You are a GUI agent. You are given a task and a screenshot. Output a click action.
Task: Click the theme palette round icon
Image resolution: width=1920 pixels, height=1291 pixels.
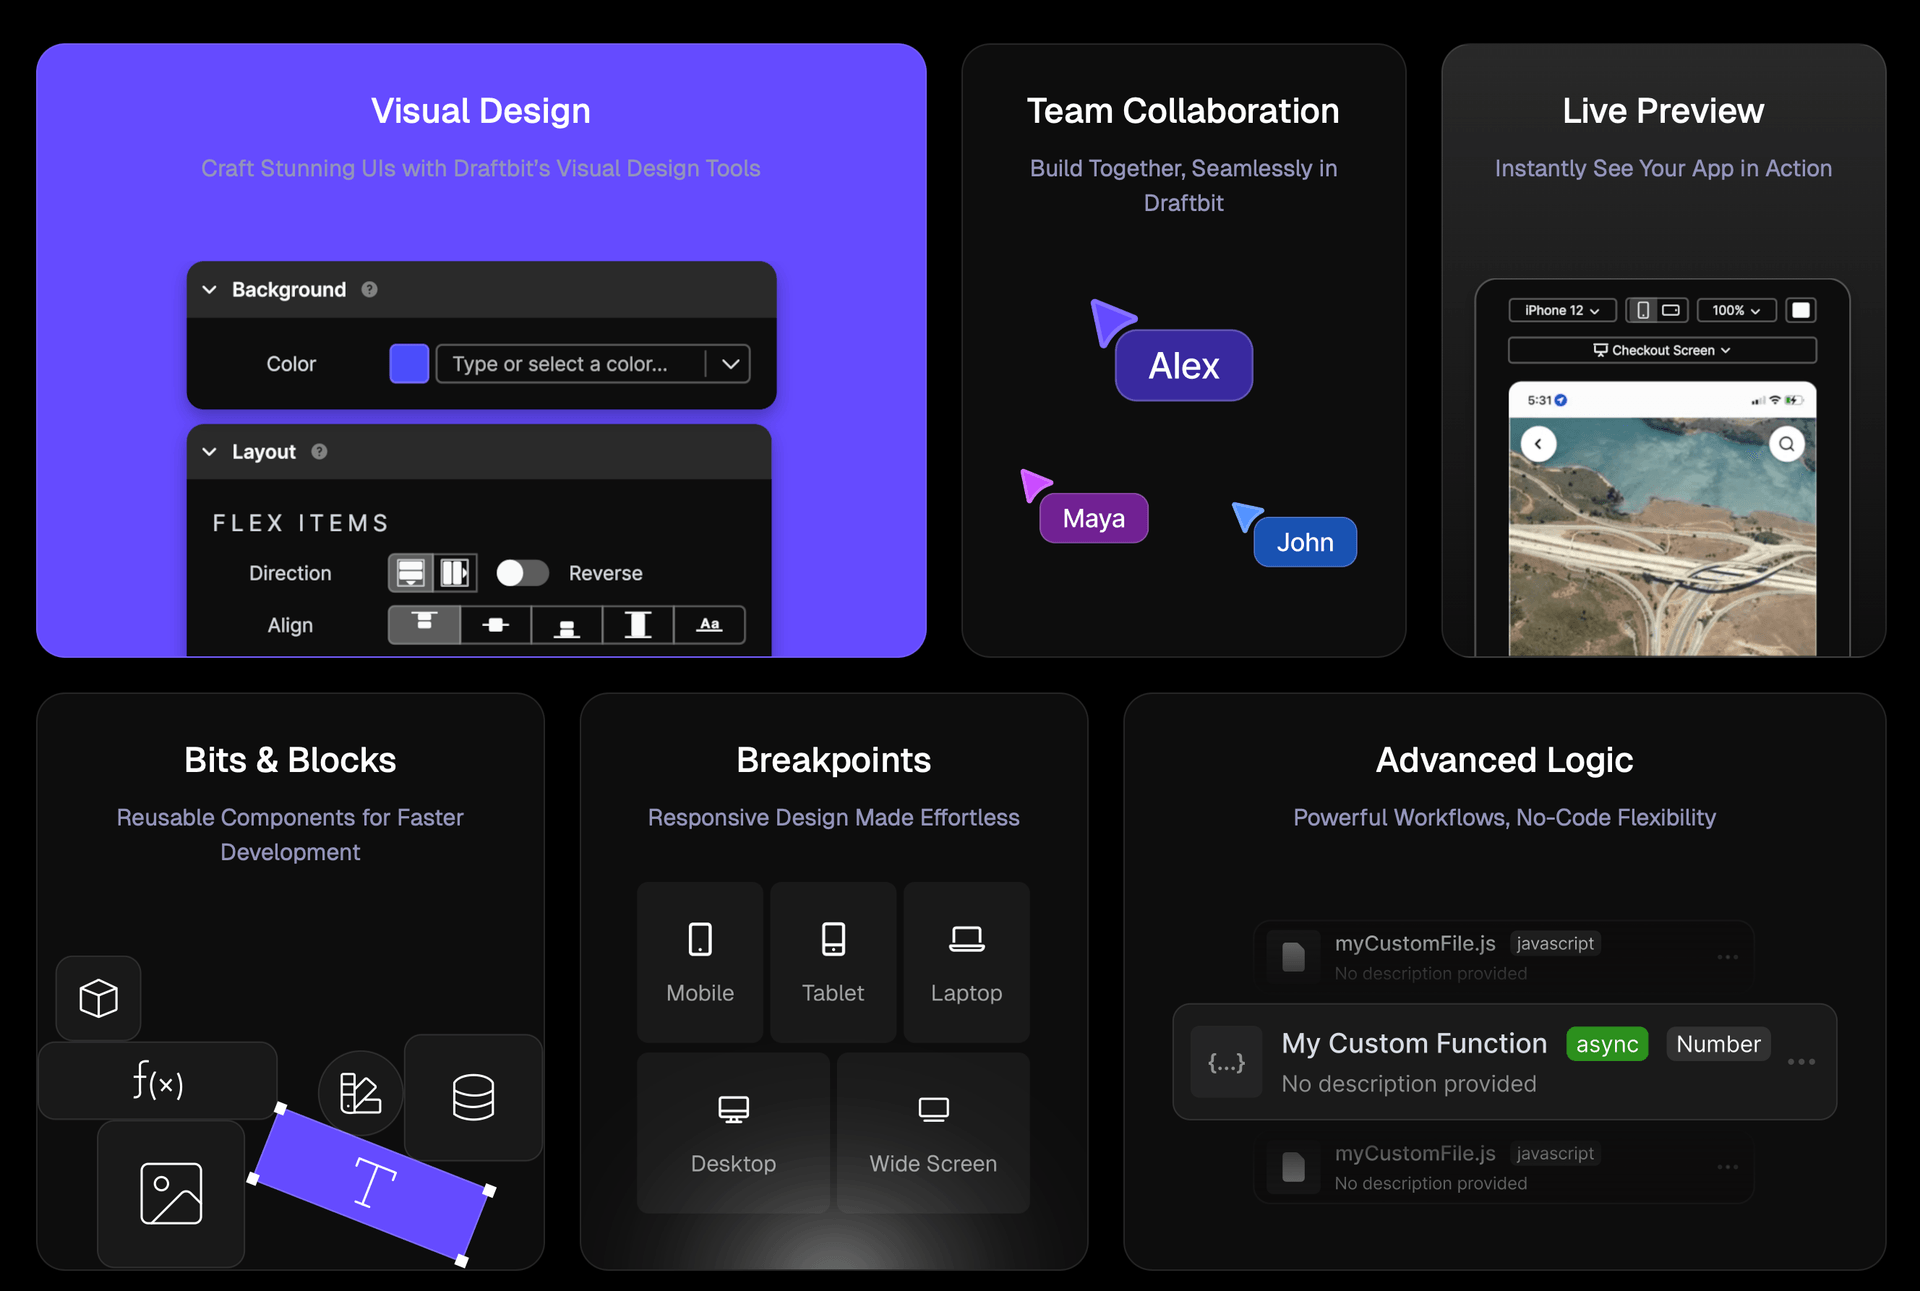[360, 1093]
